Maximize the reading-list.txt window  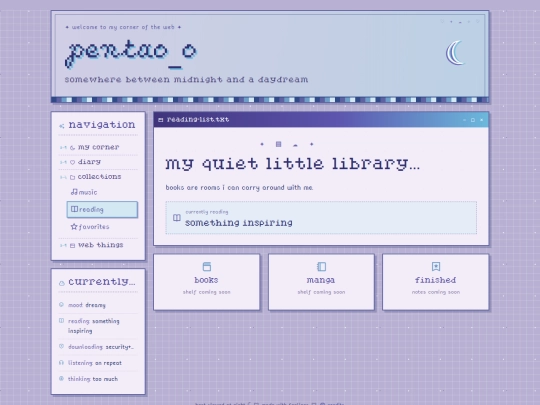coord(473,120)
